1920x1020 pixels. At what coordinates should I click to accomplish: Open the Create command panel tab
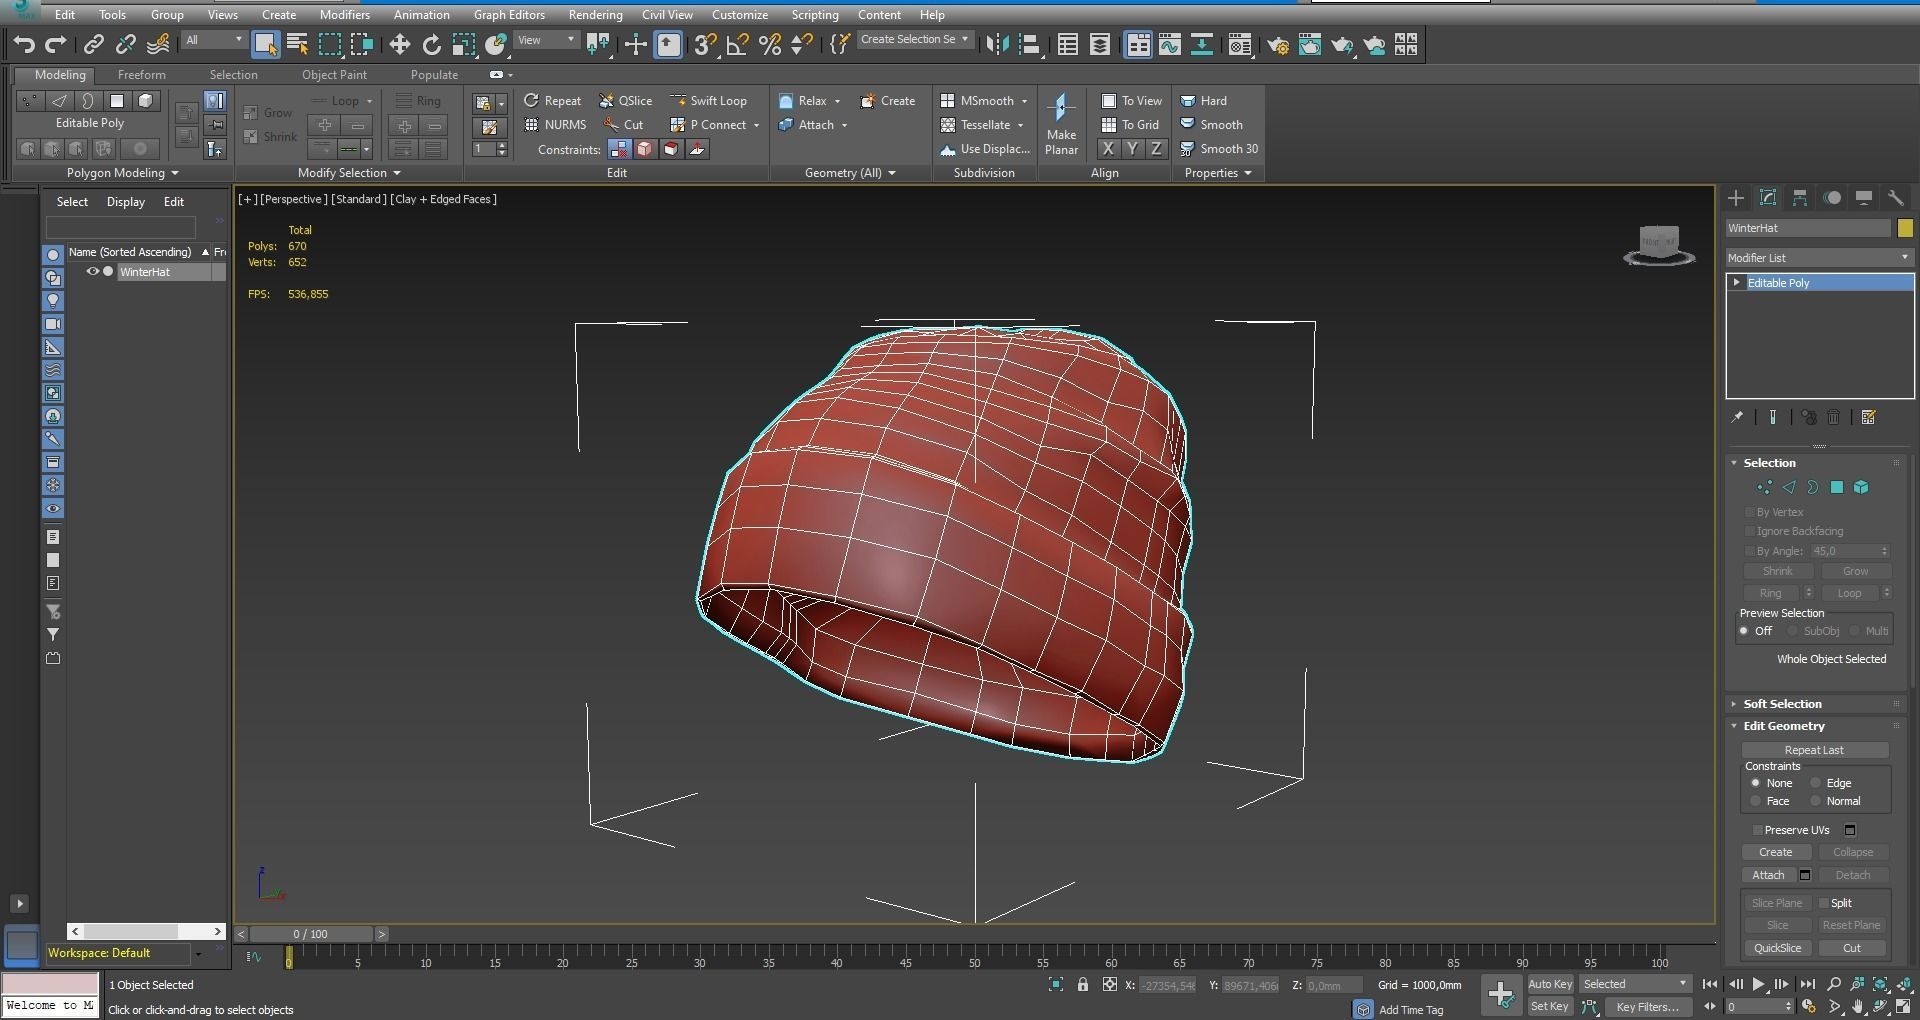tap(1736, 198)
